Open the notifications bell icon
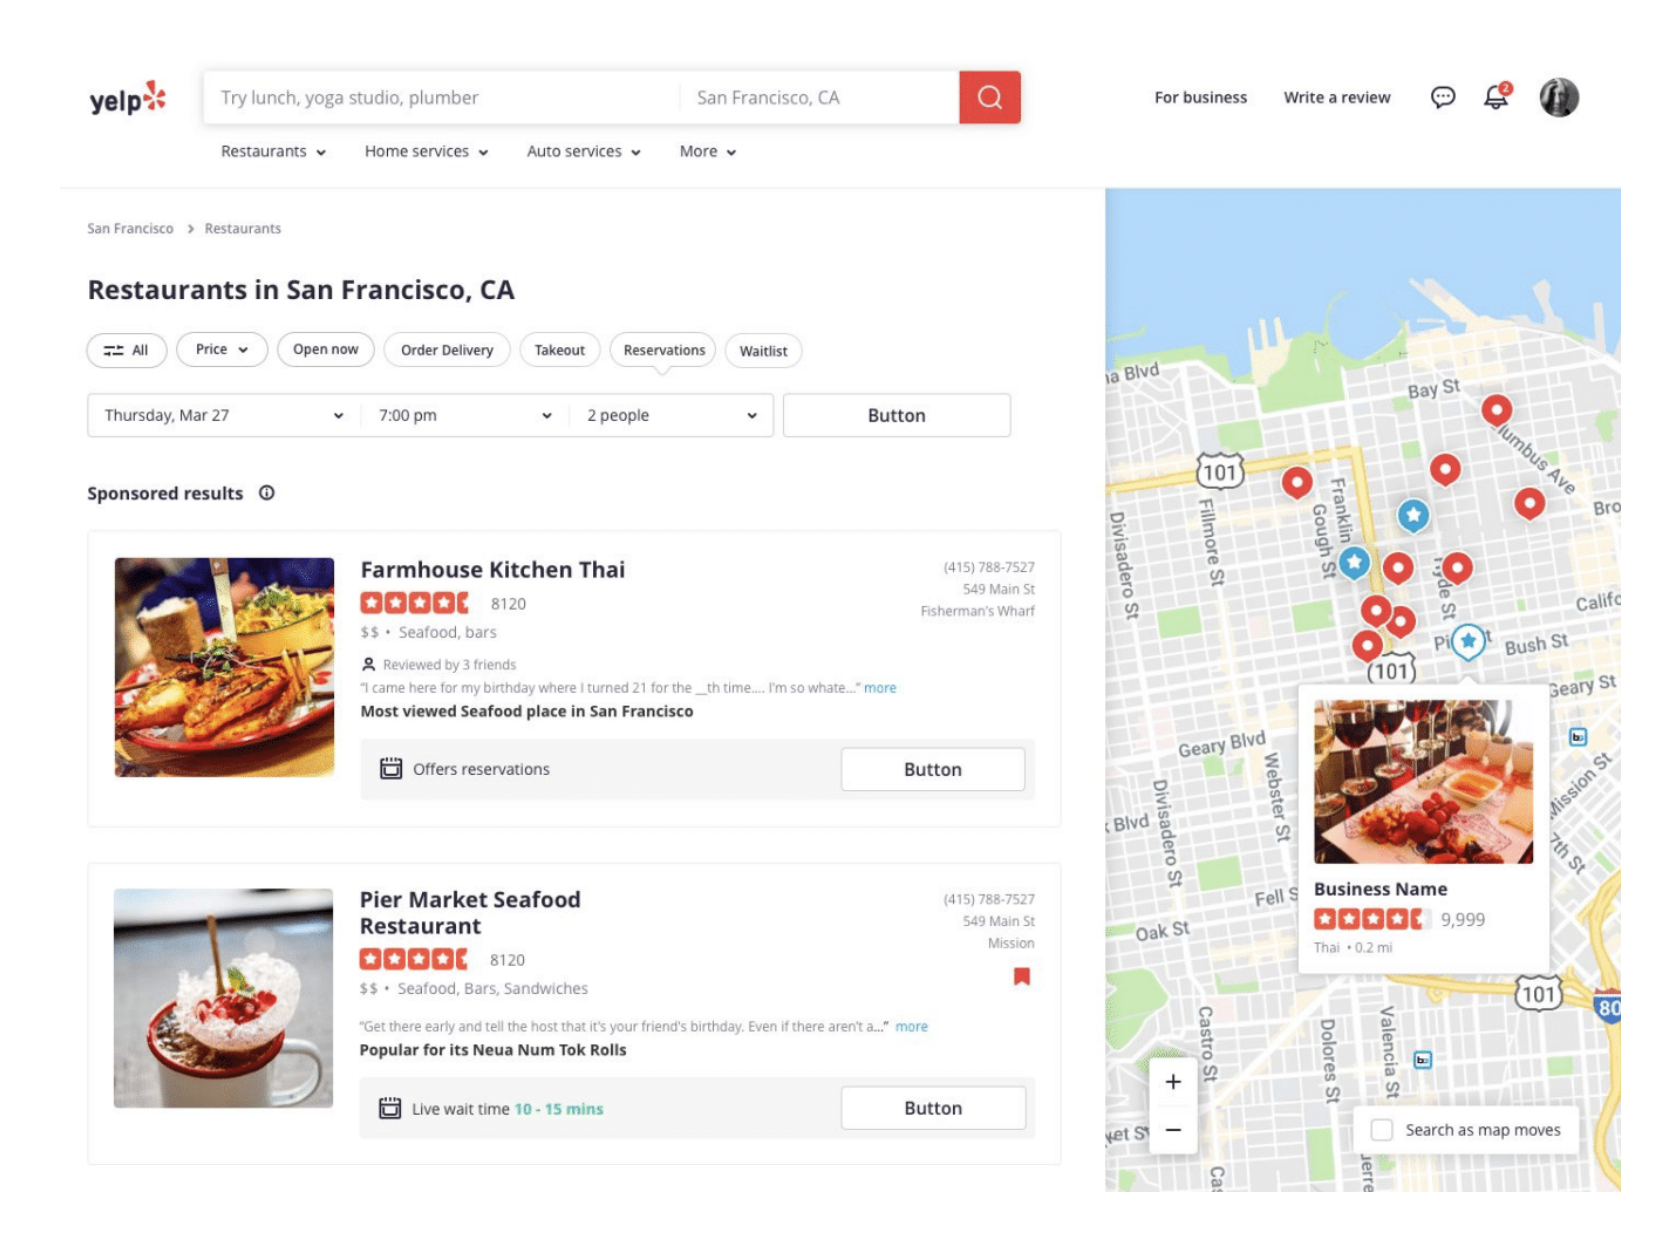 pos(1496,96)
